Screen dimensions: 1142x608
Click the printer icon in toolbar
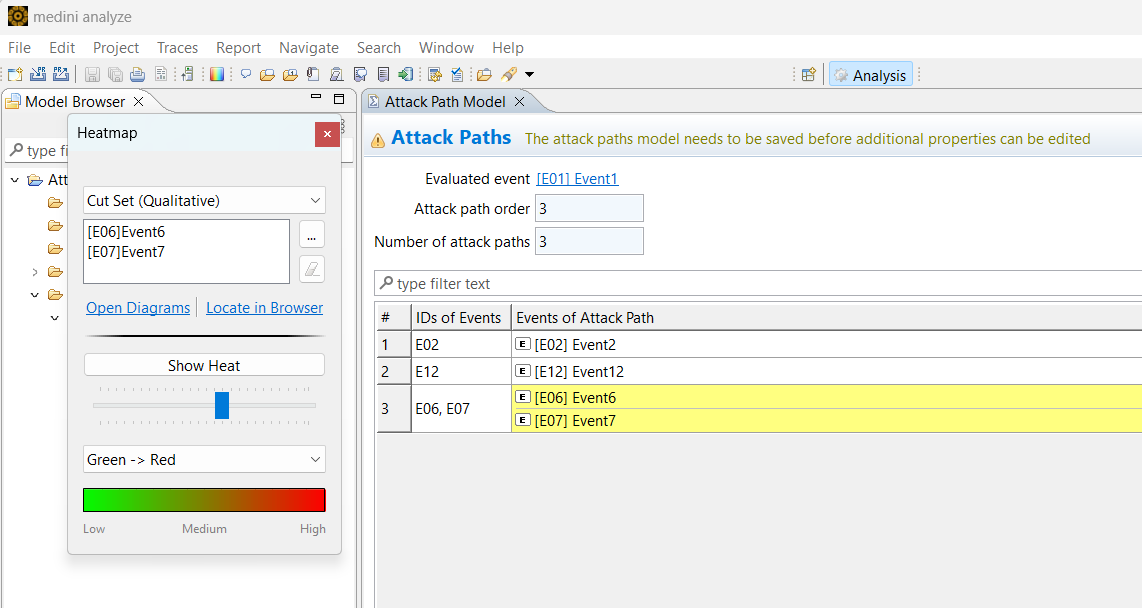(x=137, y=74)
